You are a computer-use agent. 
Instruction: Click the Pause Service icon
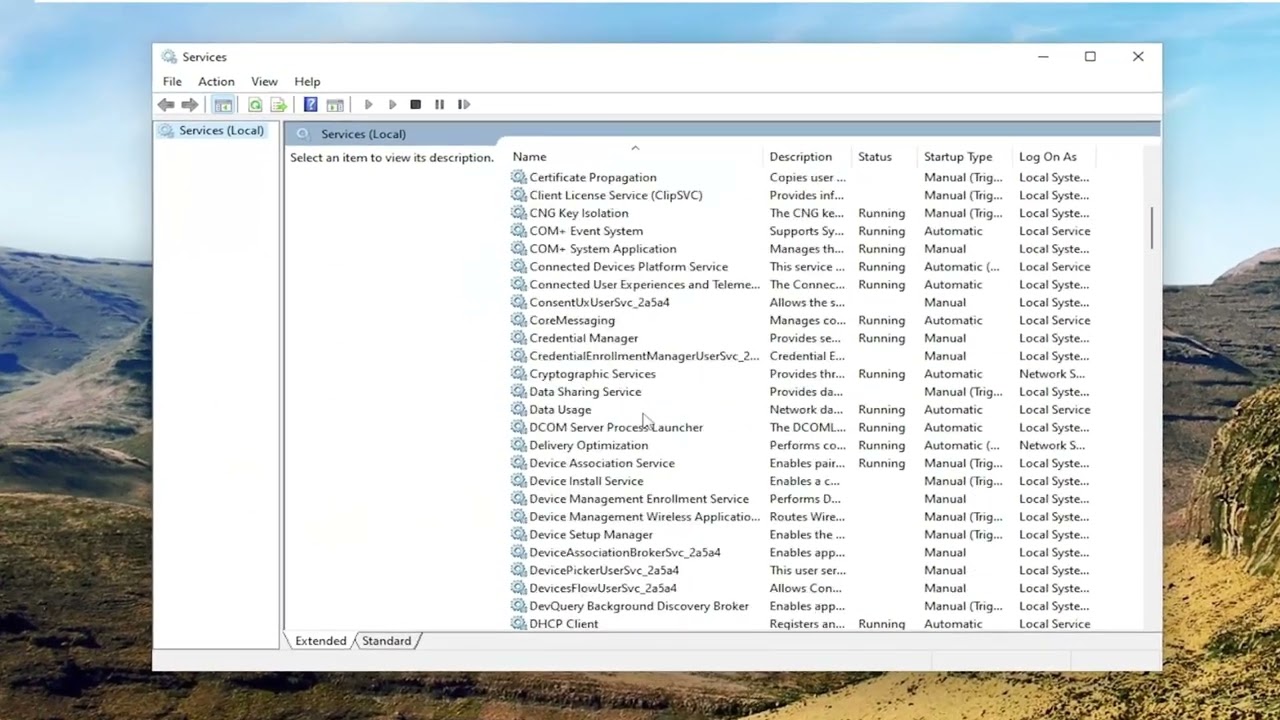[439, 104]
